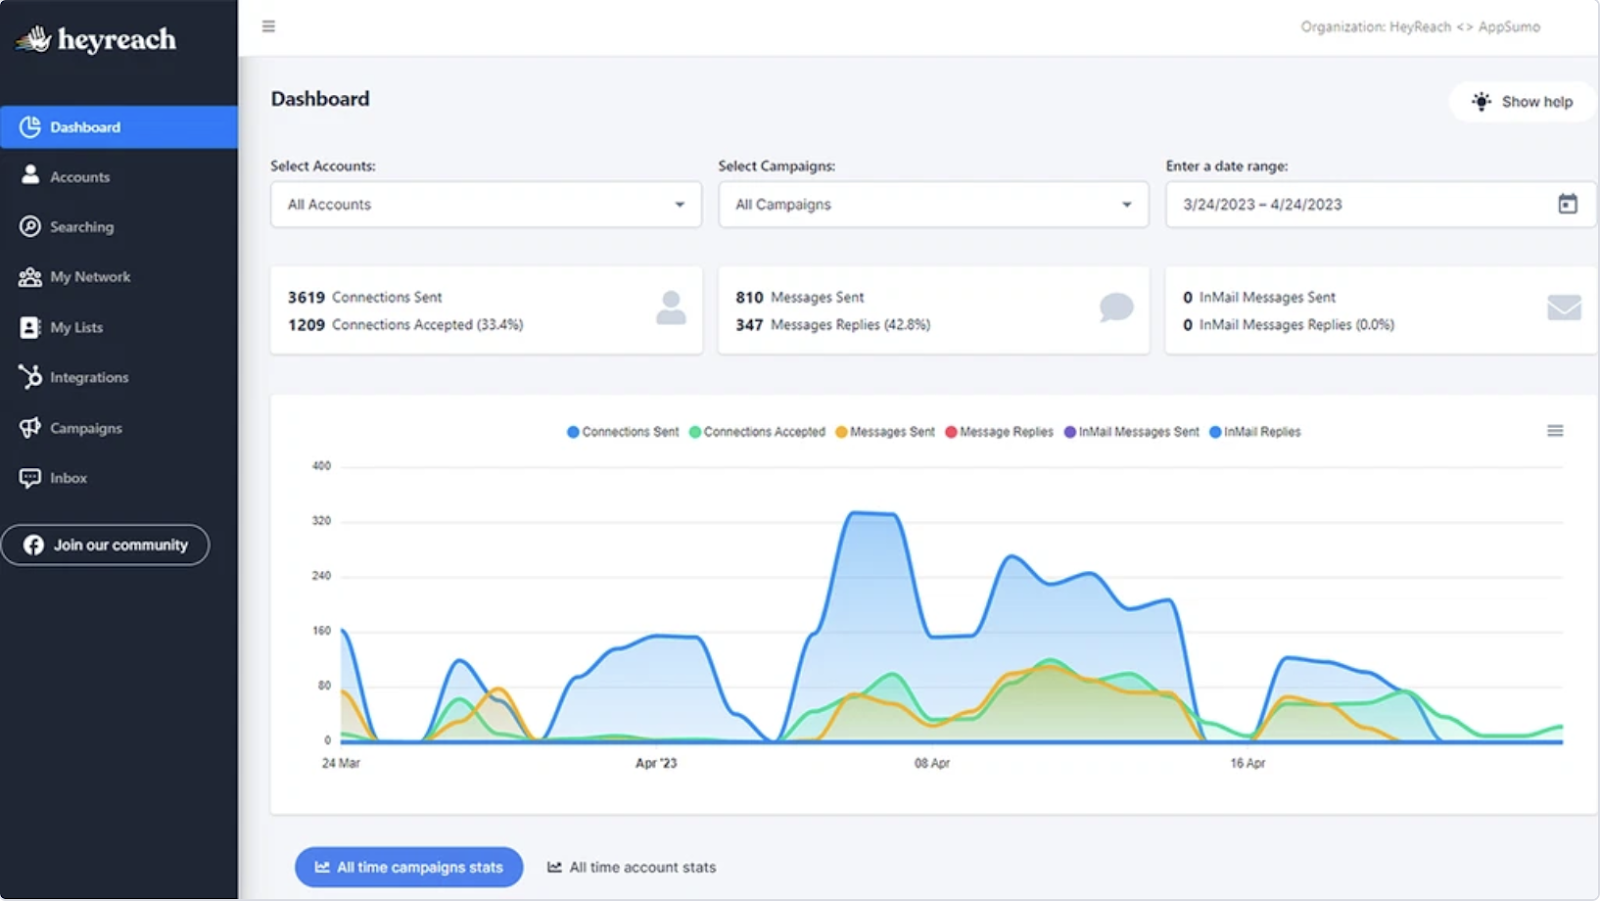Open the sidebar hamburger menu
This screenshot has height=903, width=1600.
[x=268, y=26]
